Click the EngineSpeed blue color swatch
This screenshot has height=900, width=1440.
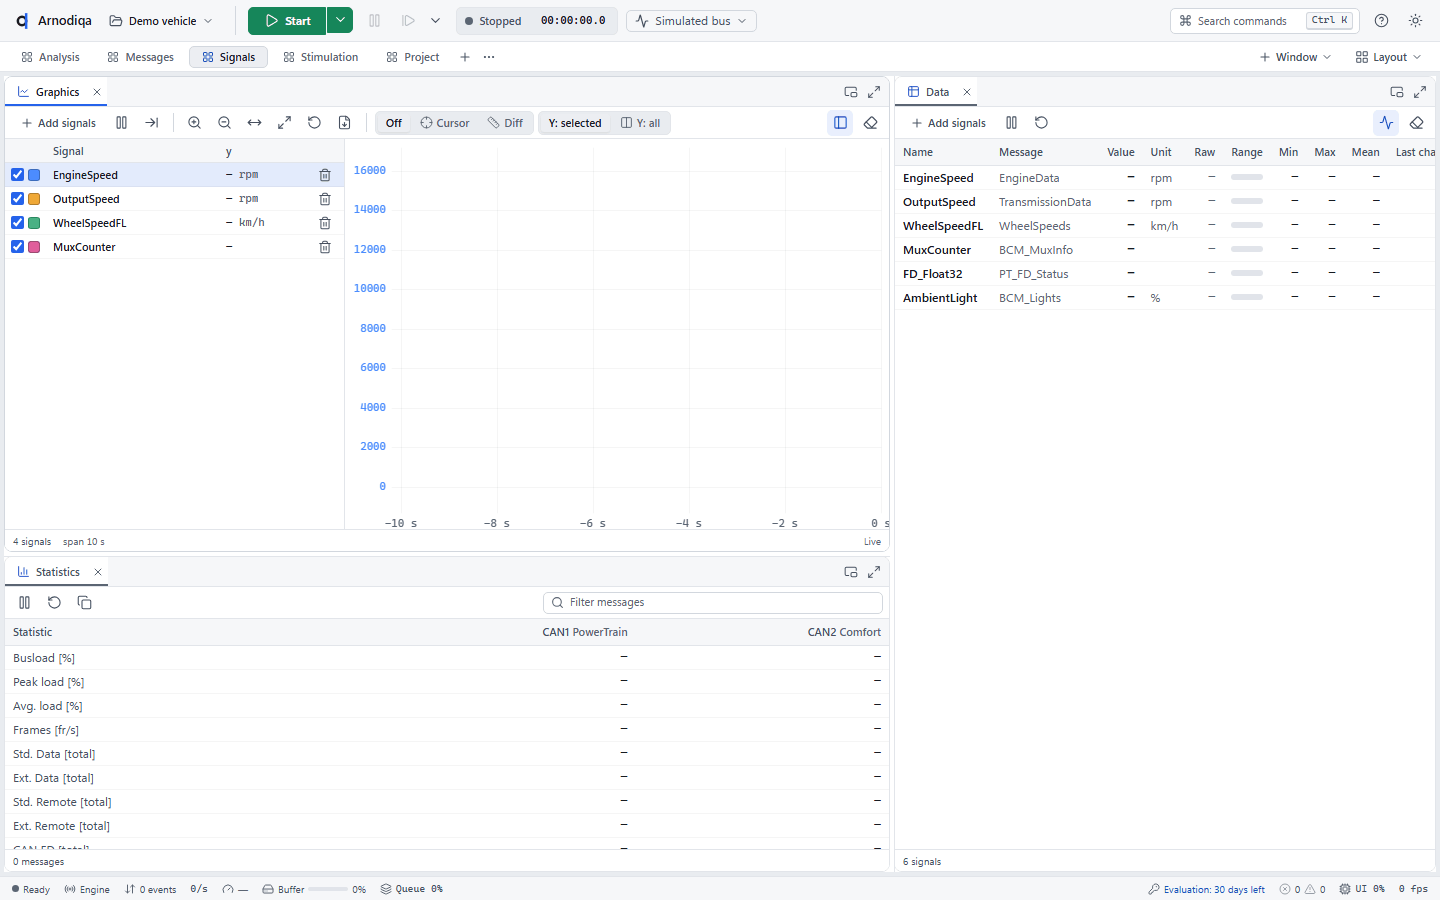tap(34, 175)
